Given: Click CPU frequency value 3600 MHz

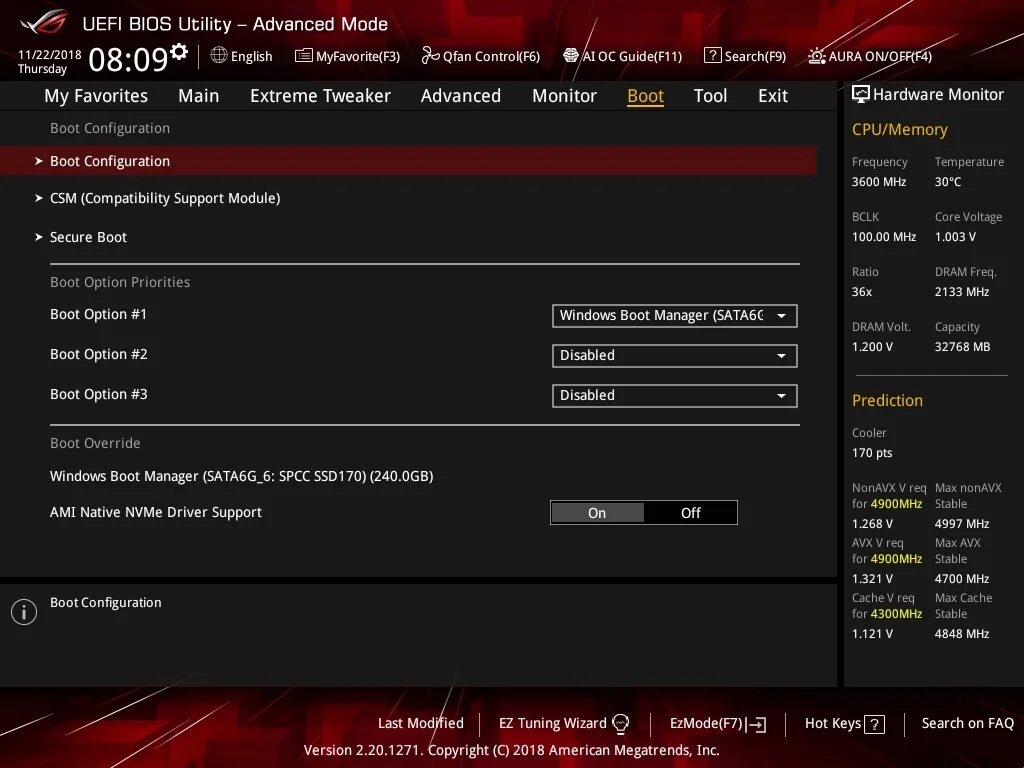Looking at the screenshot, I should (878, 182).
